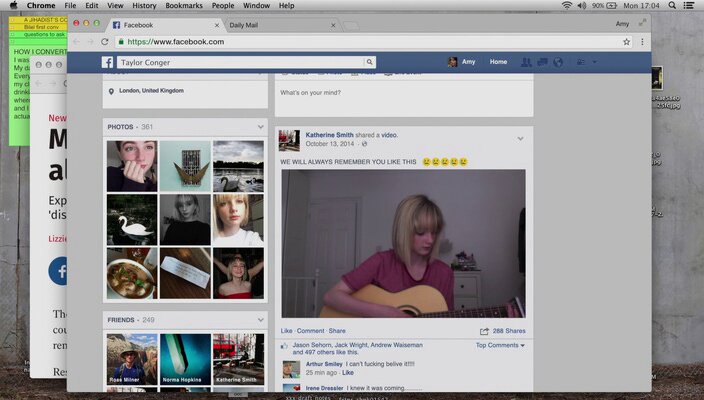Viewport: 704px width, 400px height.
Task: Open messages icon in Facebook header
Action: point(542,62)
